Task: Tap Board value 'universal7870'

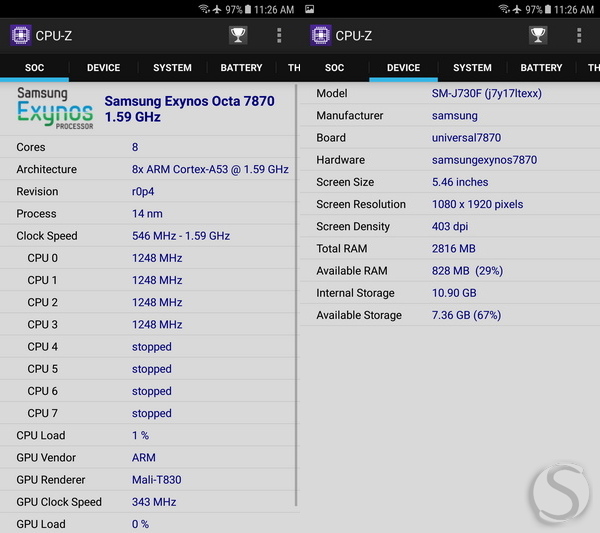Action: [x=466, y=138]
